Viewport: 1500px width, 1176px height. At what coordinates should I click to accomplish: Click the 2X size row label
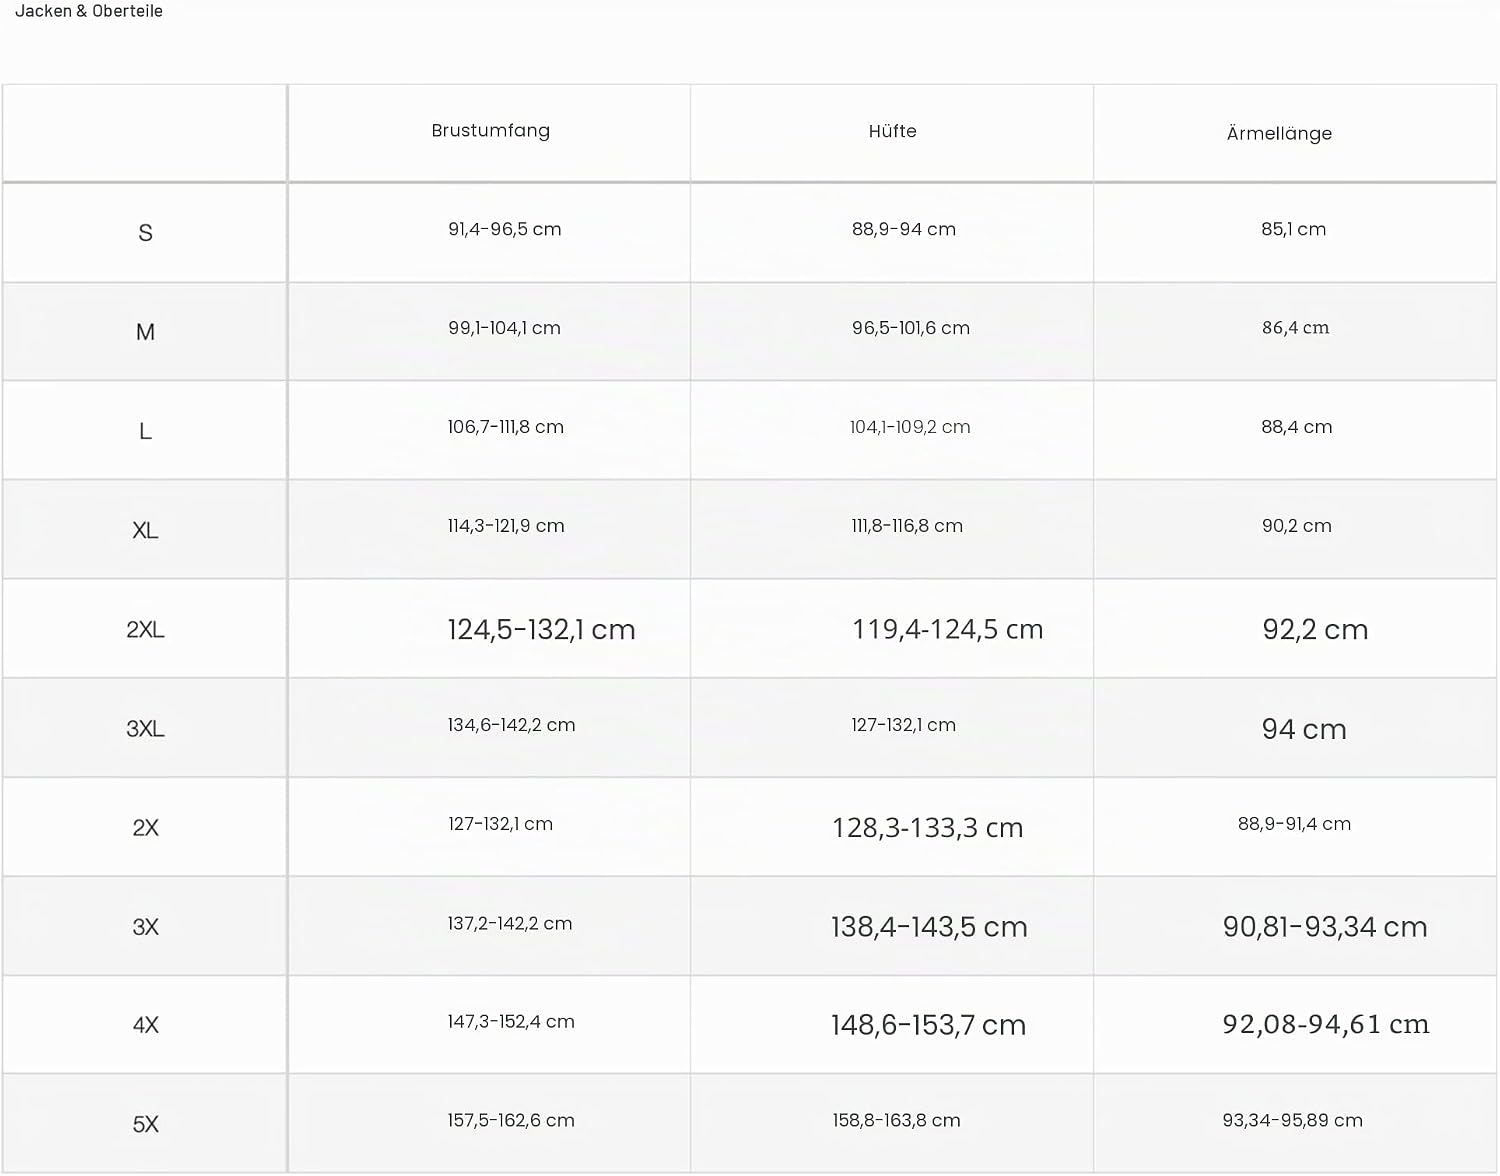[145, 827]
